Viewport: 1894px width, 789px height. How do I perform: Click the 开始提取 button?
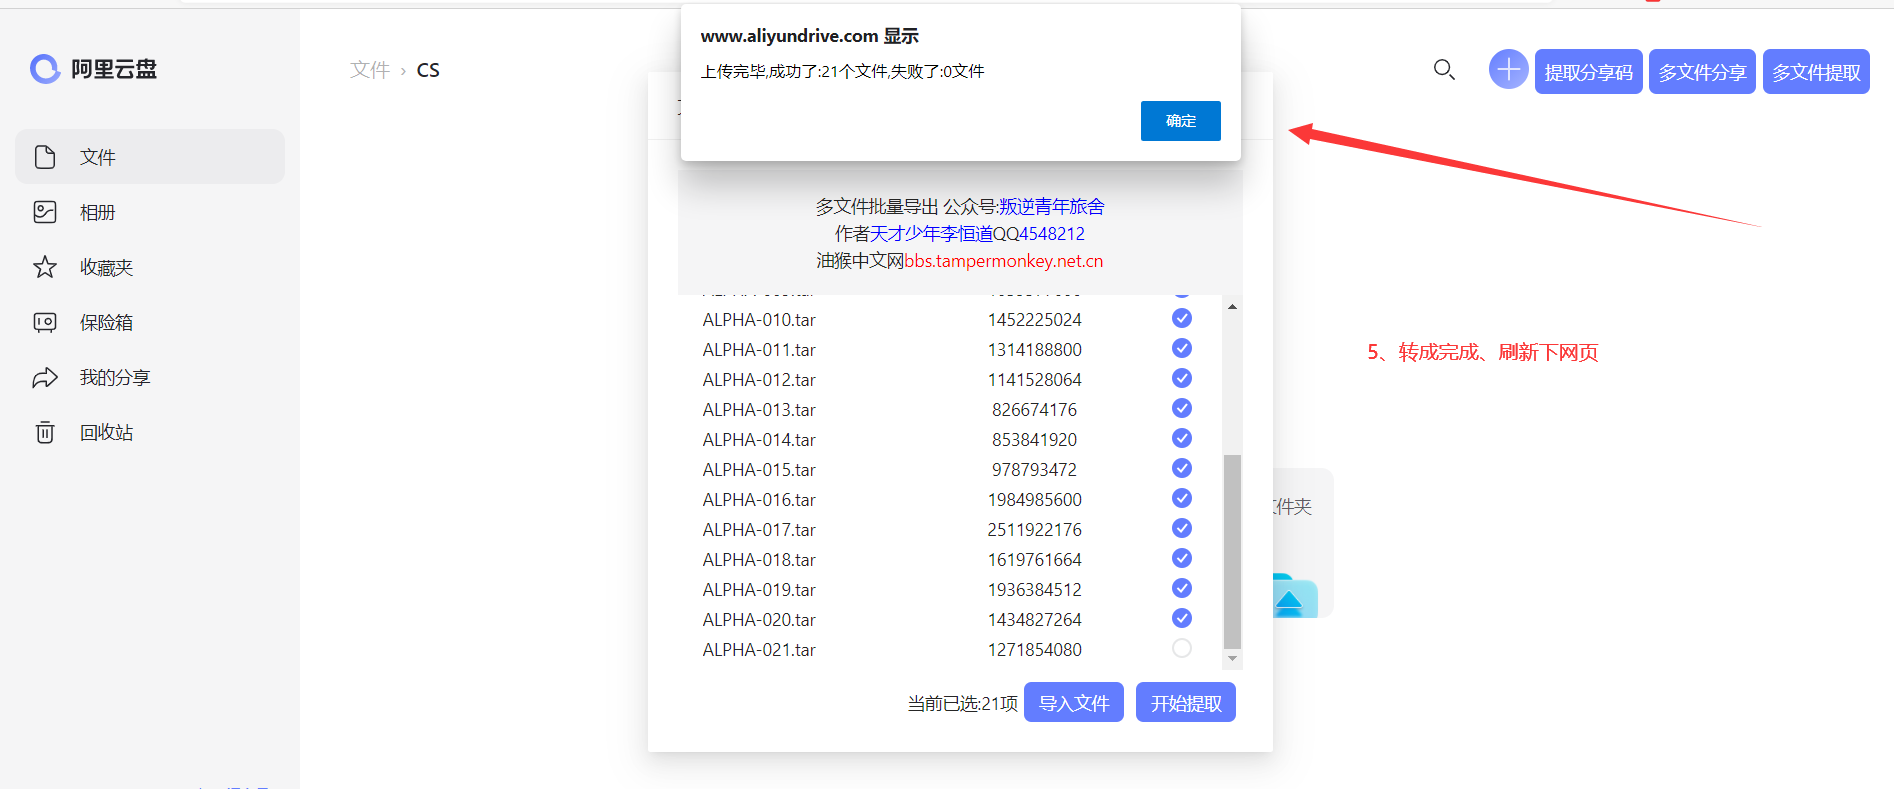[x=1185, y=703]
